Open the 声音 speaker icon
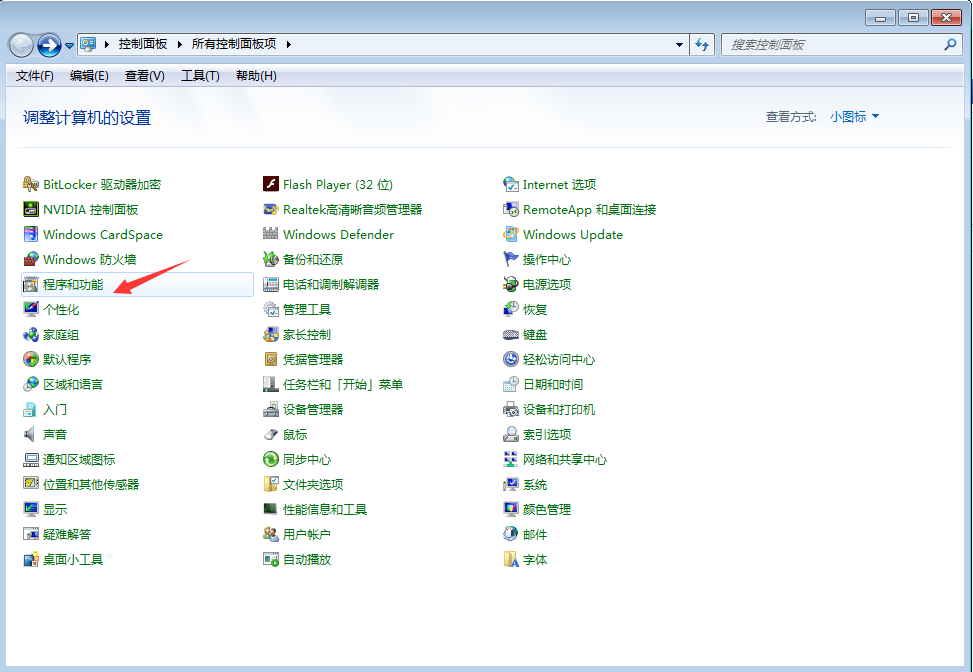This screenshot has height=672, width=973. [30, 434]
